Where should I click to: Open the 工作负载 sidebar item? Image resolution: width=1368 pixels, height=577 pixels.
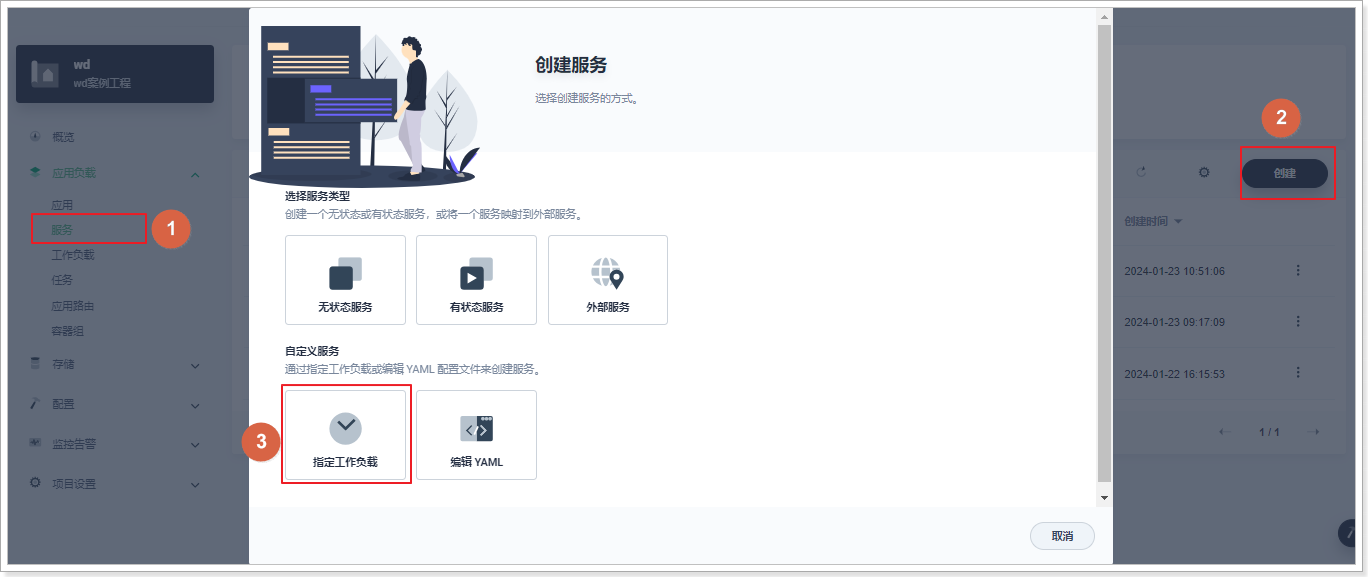[x=73, y=255]
